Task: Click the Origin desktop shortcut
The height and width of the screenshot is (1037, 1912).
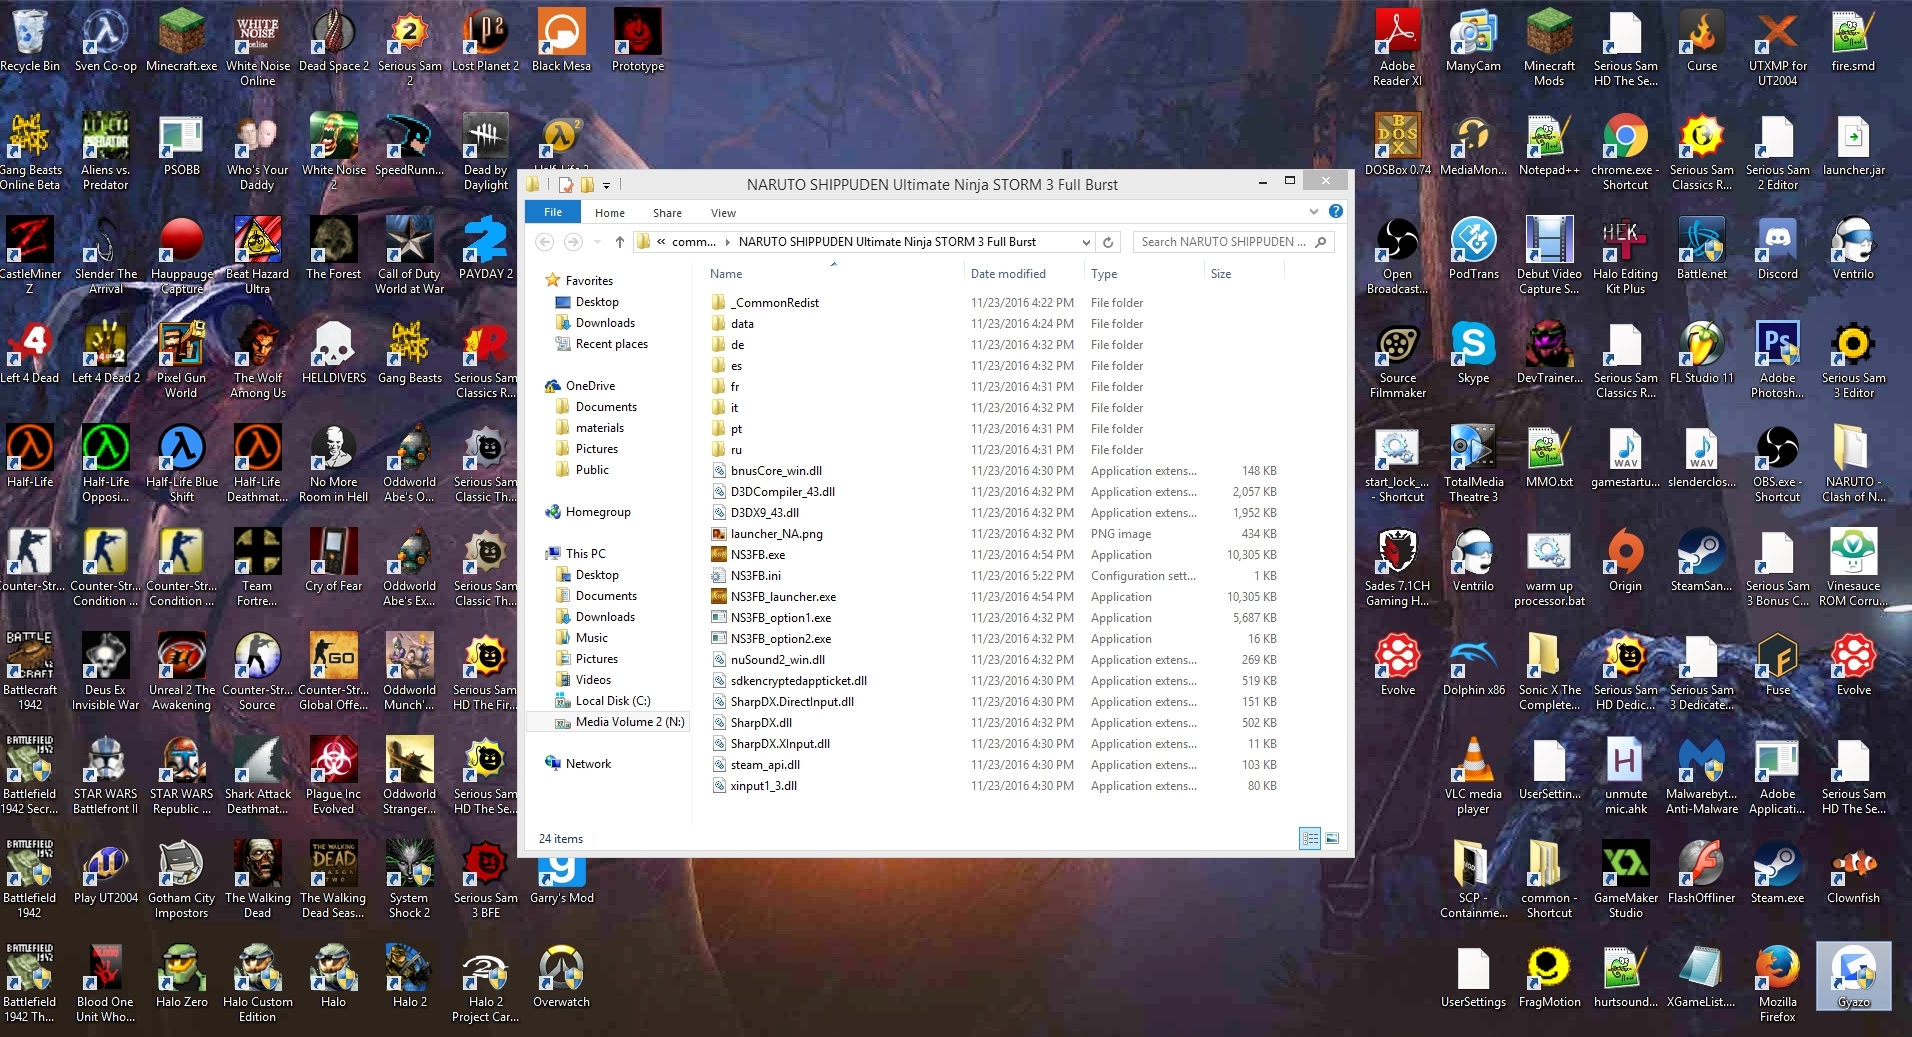Action: click(x=1626, y=560)
